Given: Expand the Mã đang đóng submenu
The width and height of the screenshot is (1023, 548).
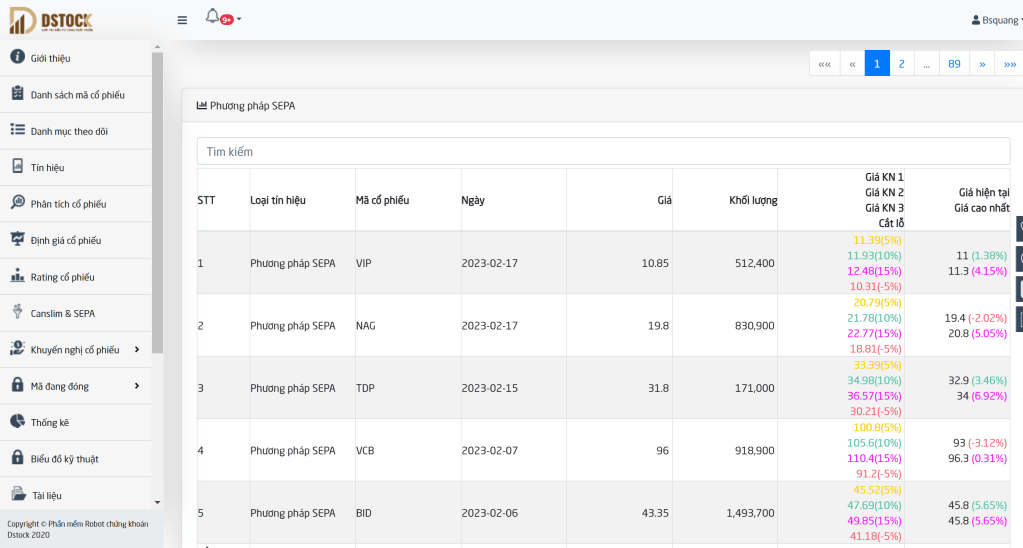Looking at the screenshot, I should coord(136,385).
